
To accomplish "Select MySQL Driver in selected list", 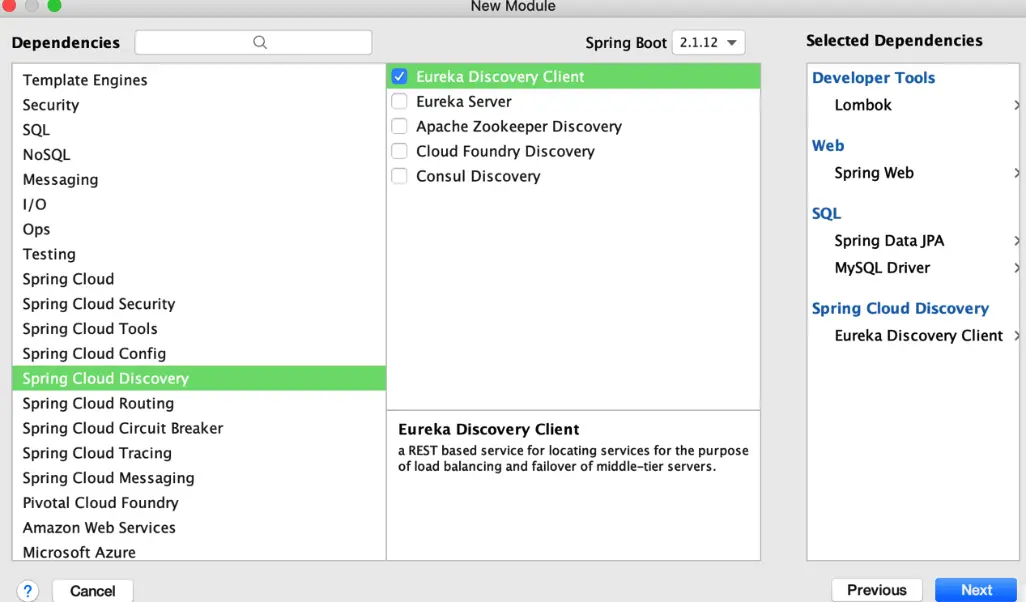I will pyautogui.click(x=882, y=268).
